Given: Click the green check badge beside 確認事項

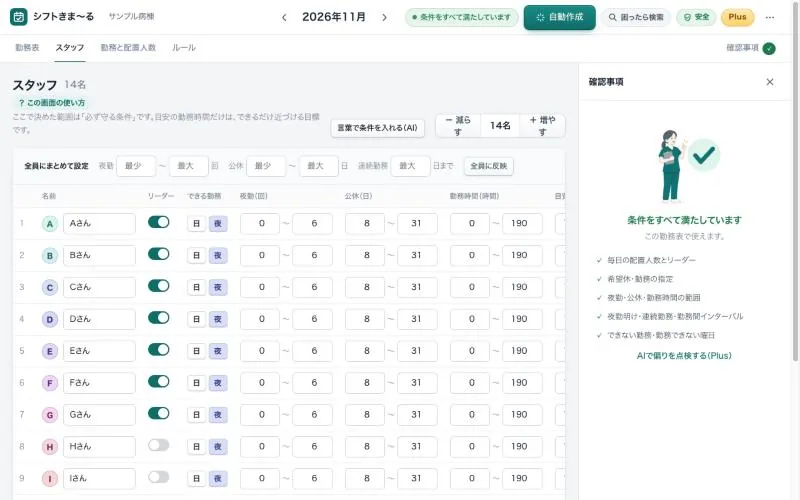Looking at the screenshot, I should point(769,48).
